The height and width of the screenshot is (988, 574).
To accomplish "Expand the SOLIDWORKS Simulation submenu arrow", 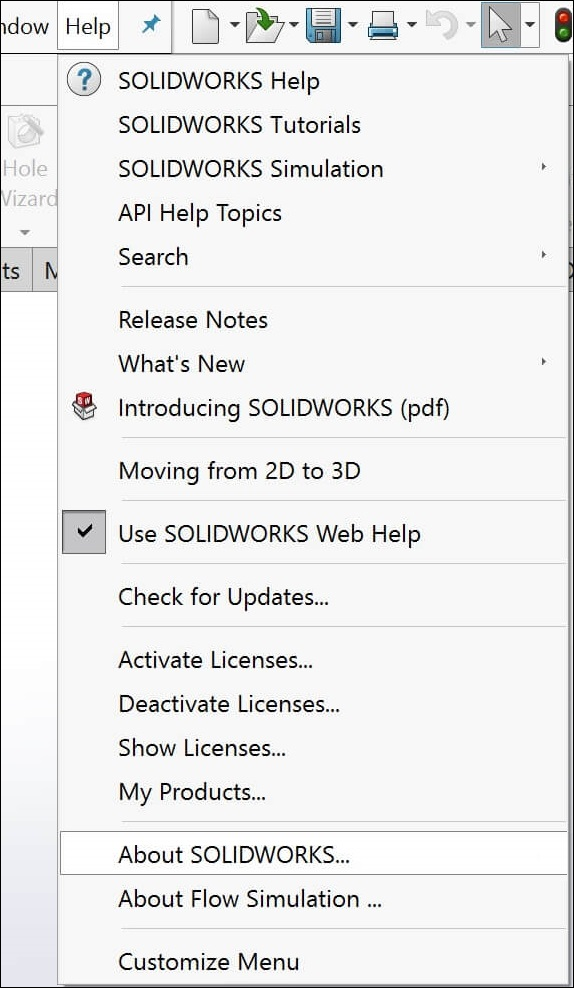I will tap(543, 167).
